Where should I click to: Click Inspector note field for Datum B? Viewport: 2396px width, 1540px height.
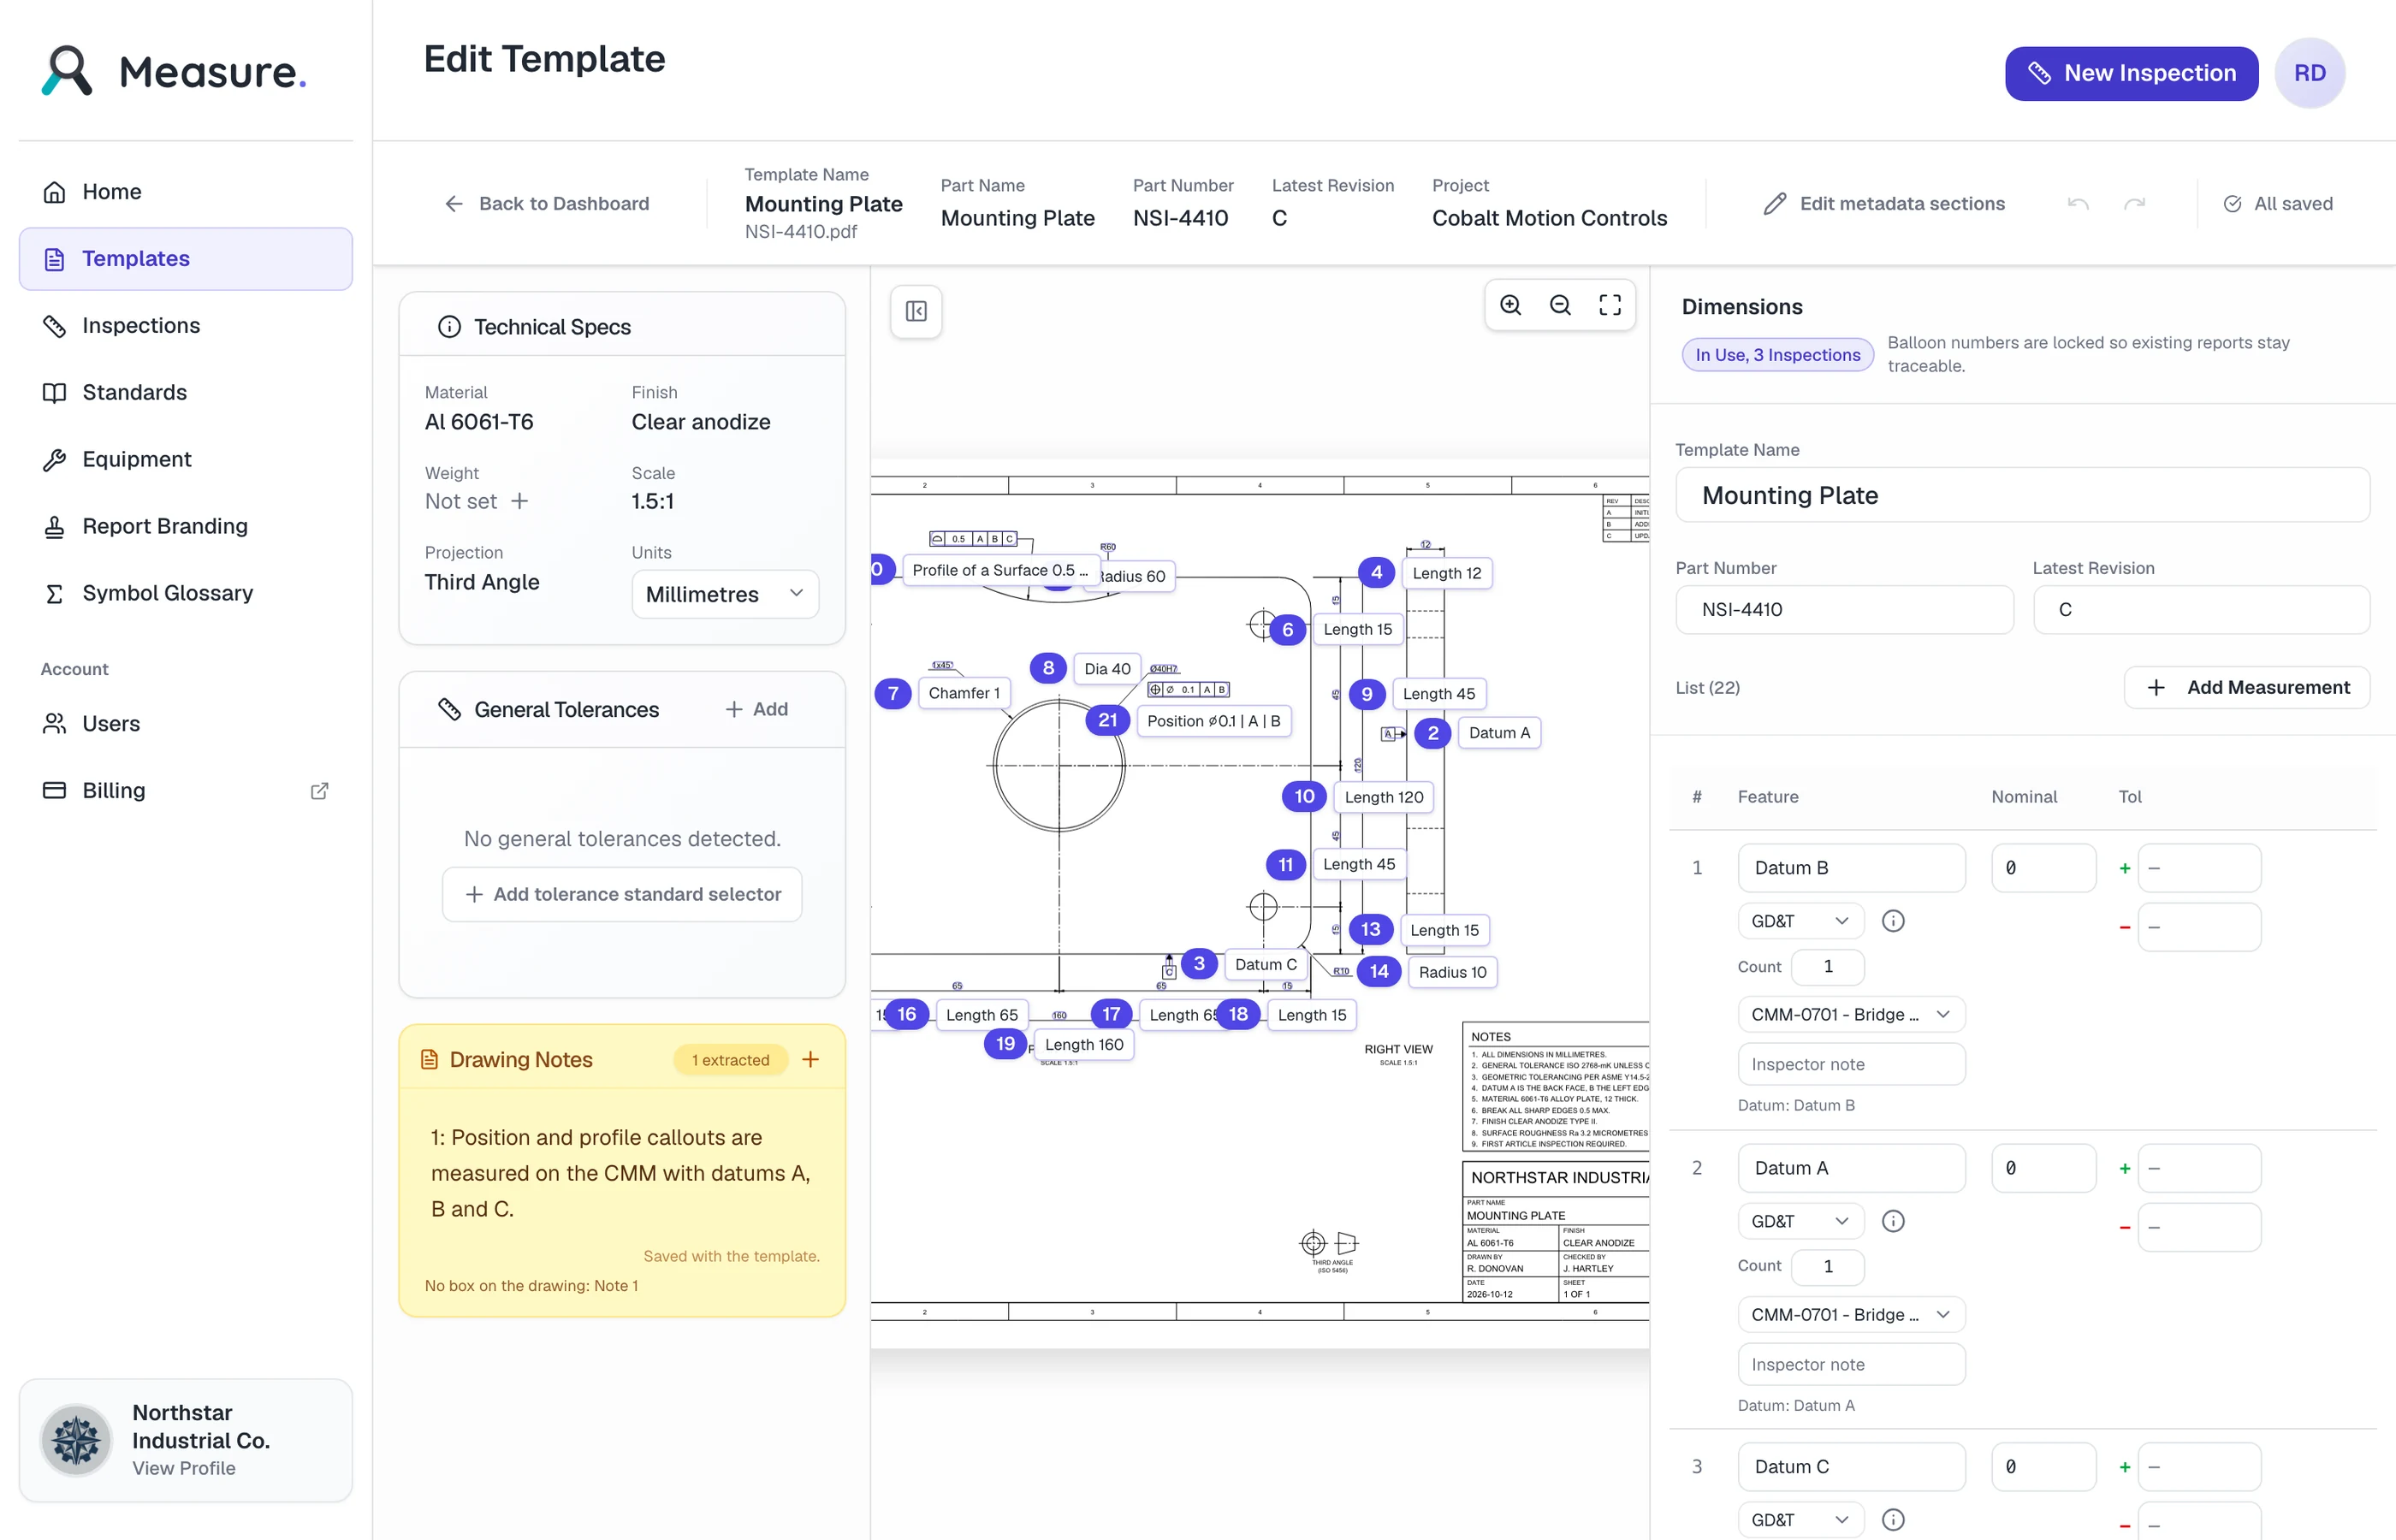tap(1851, 1064)
